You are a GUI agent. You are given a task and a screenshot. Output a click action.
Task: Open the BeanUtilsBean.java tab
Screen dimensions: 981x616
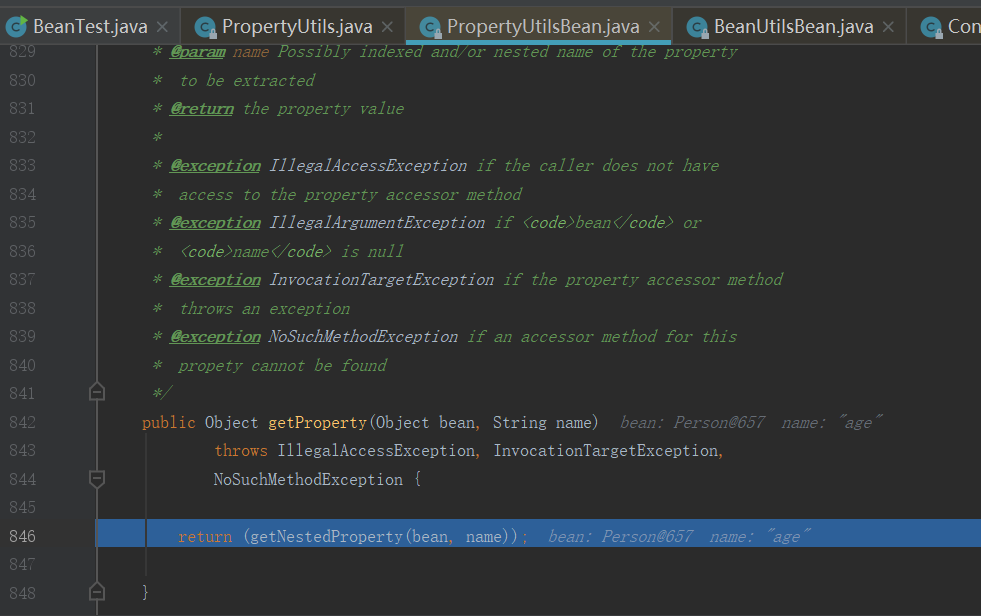pos(793,27)
